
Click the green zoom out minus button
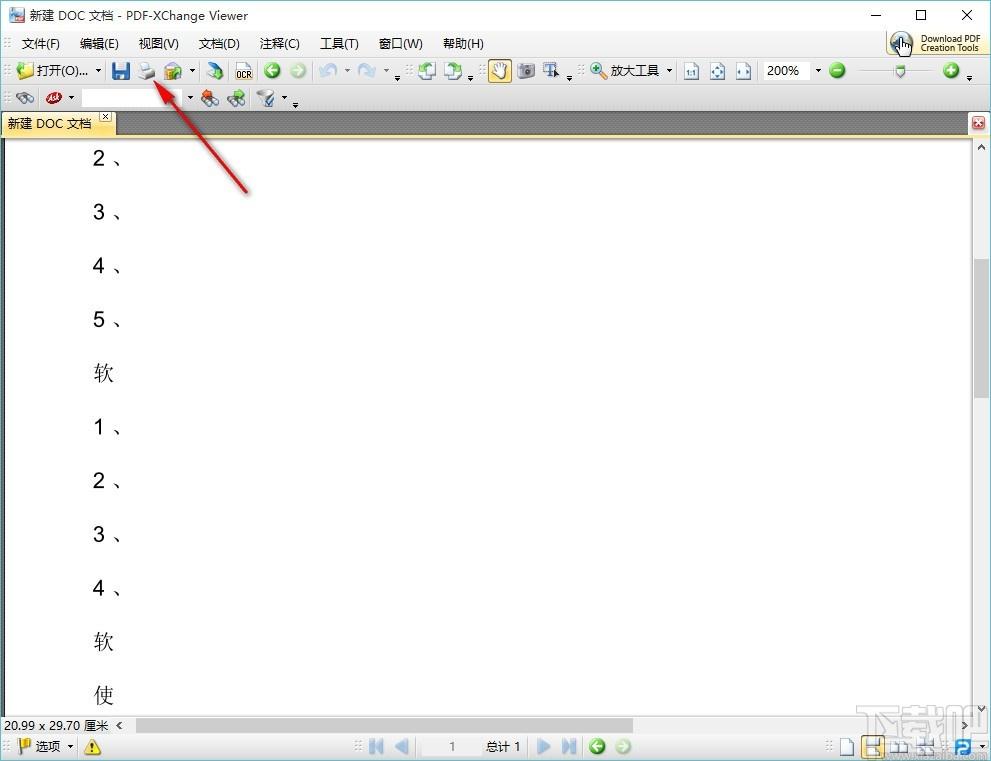837,71
